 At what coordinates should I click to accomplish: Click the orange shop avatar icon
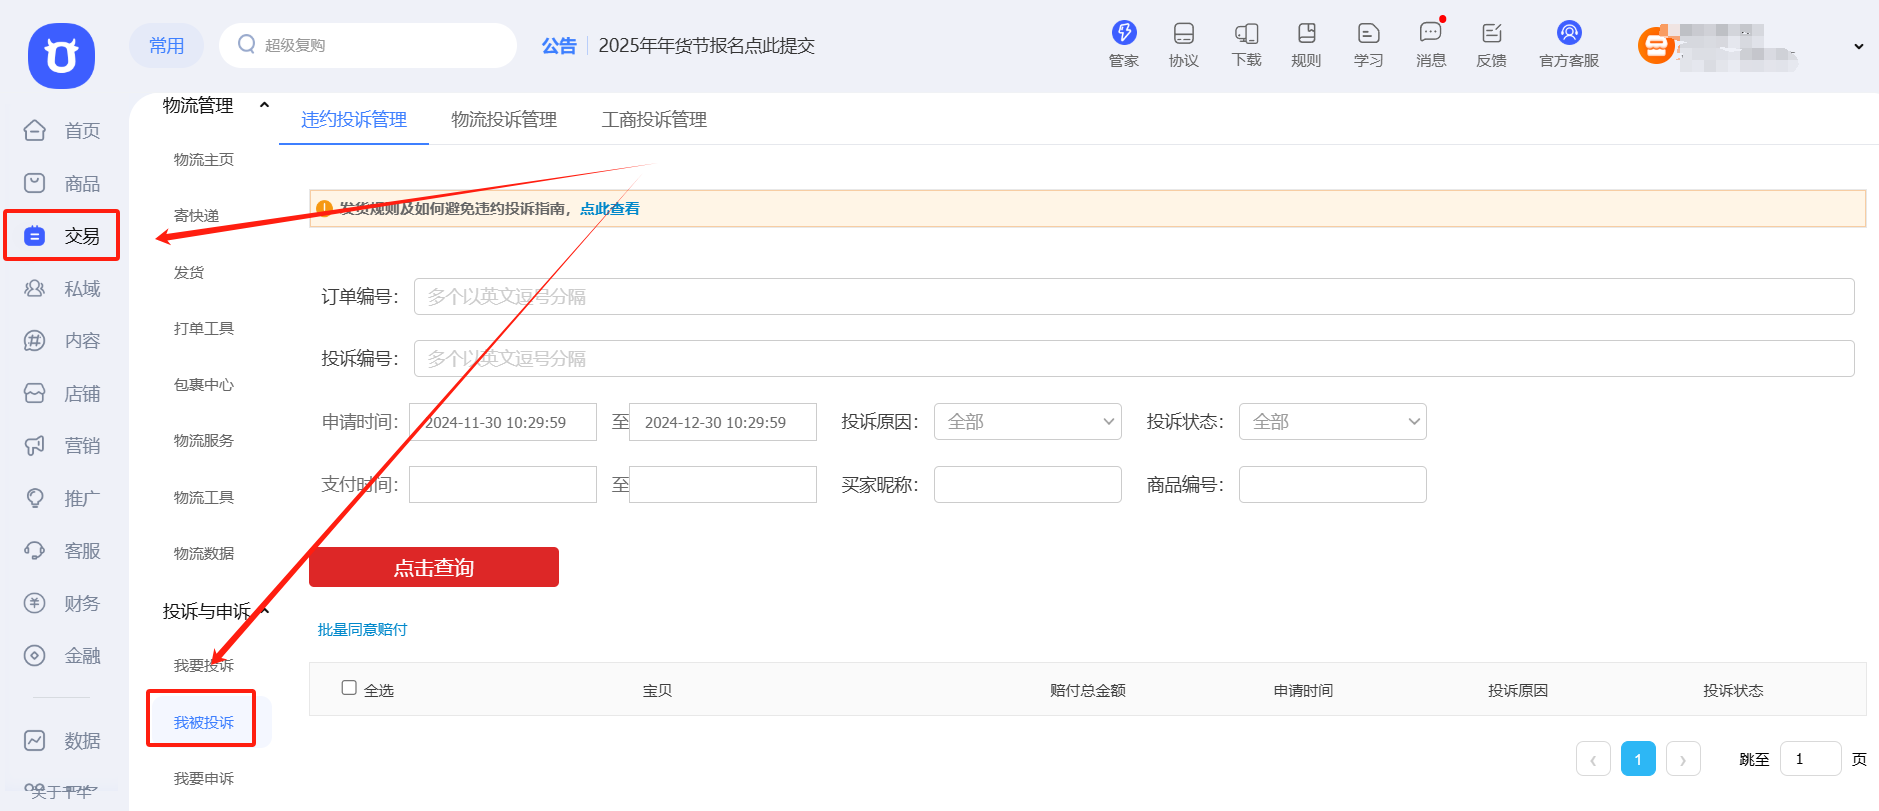coord(1656,45)
